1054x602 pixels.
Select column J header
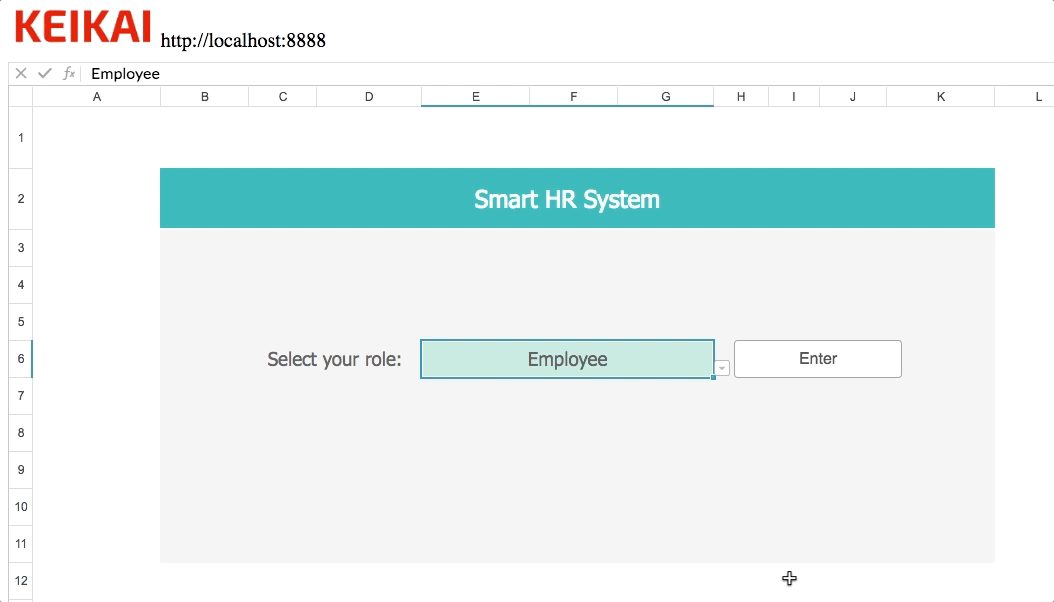click(x=853, y=97)
